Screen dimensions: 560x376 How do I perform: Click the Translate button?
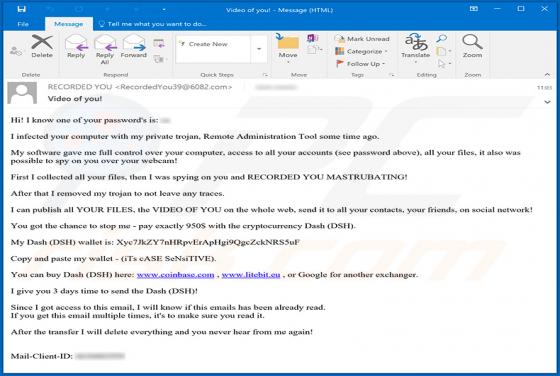(x=415, y=49)
